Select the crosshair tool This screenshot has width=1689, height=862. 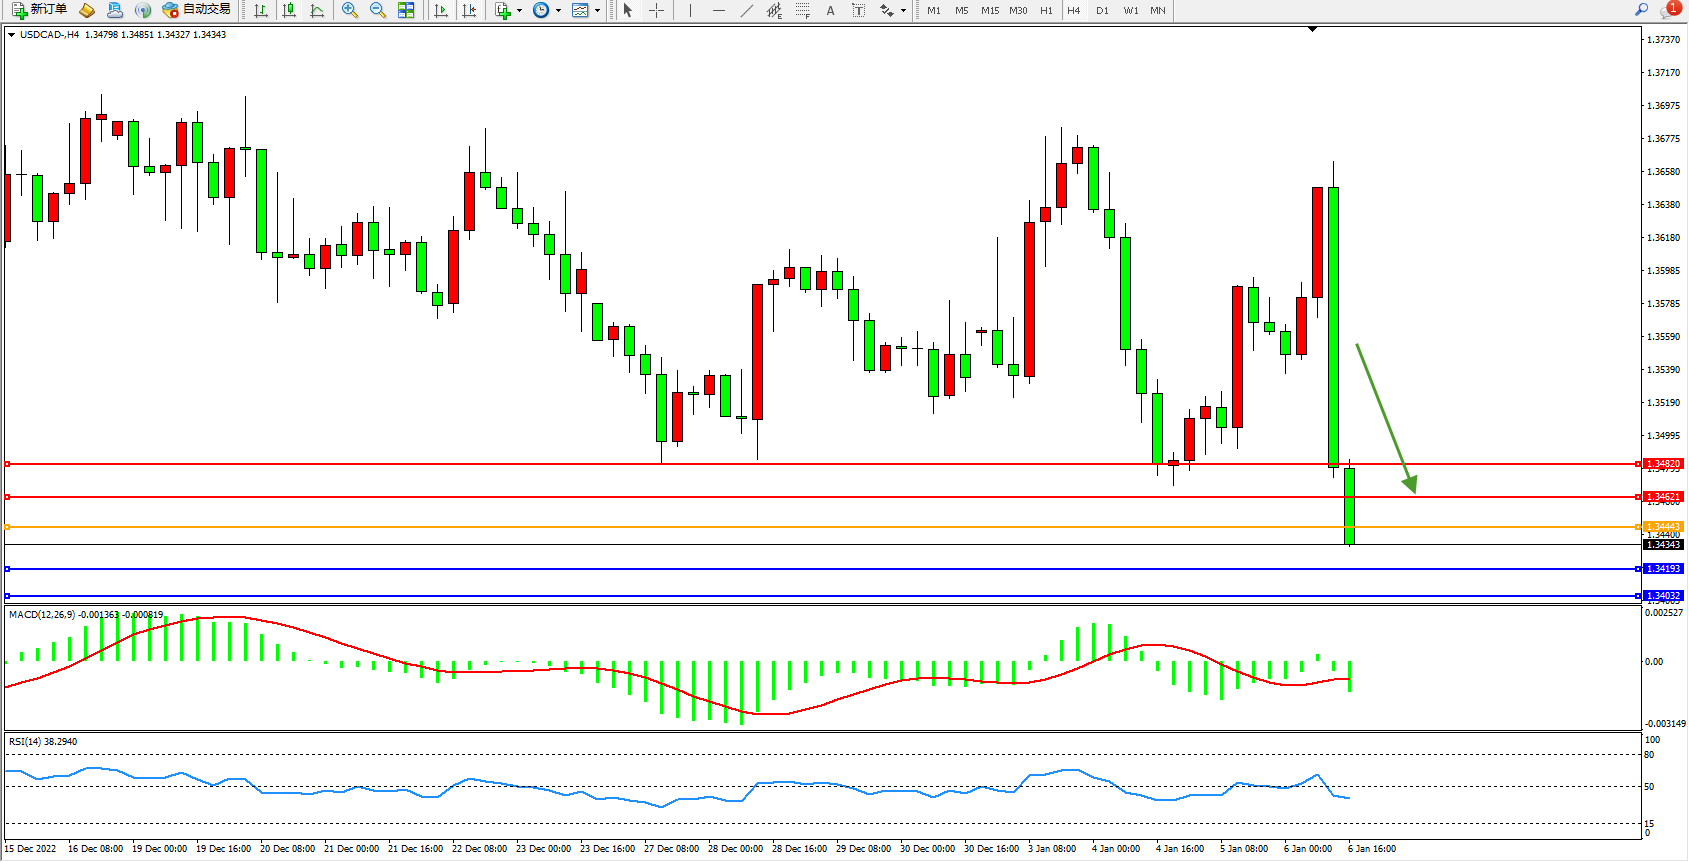coord(657,10)
